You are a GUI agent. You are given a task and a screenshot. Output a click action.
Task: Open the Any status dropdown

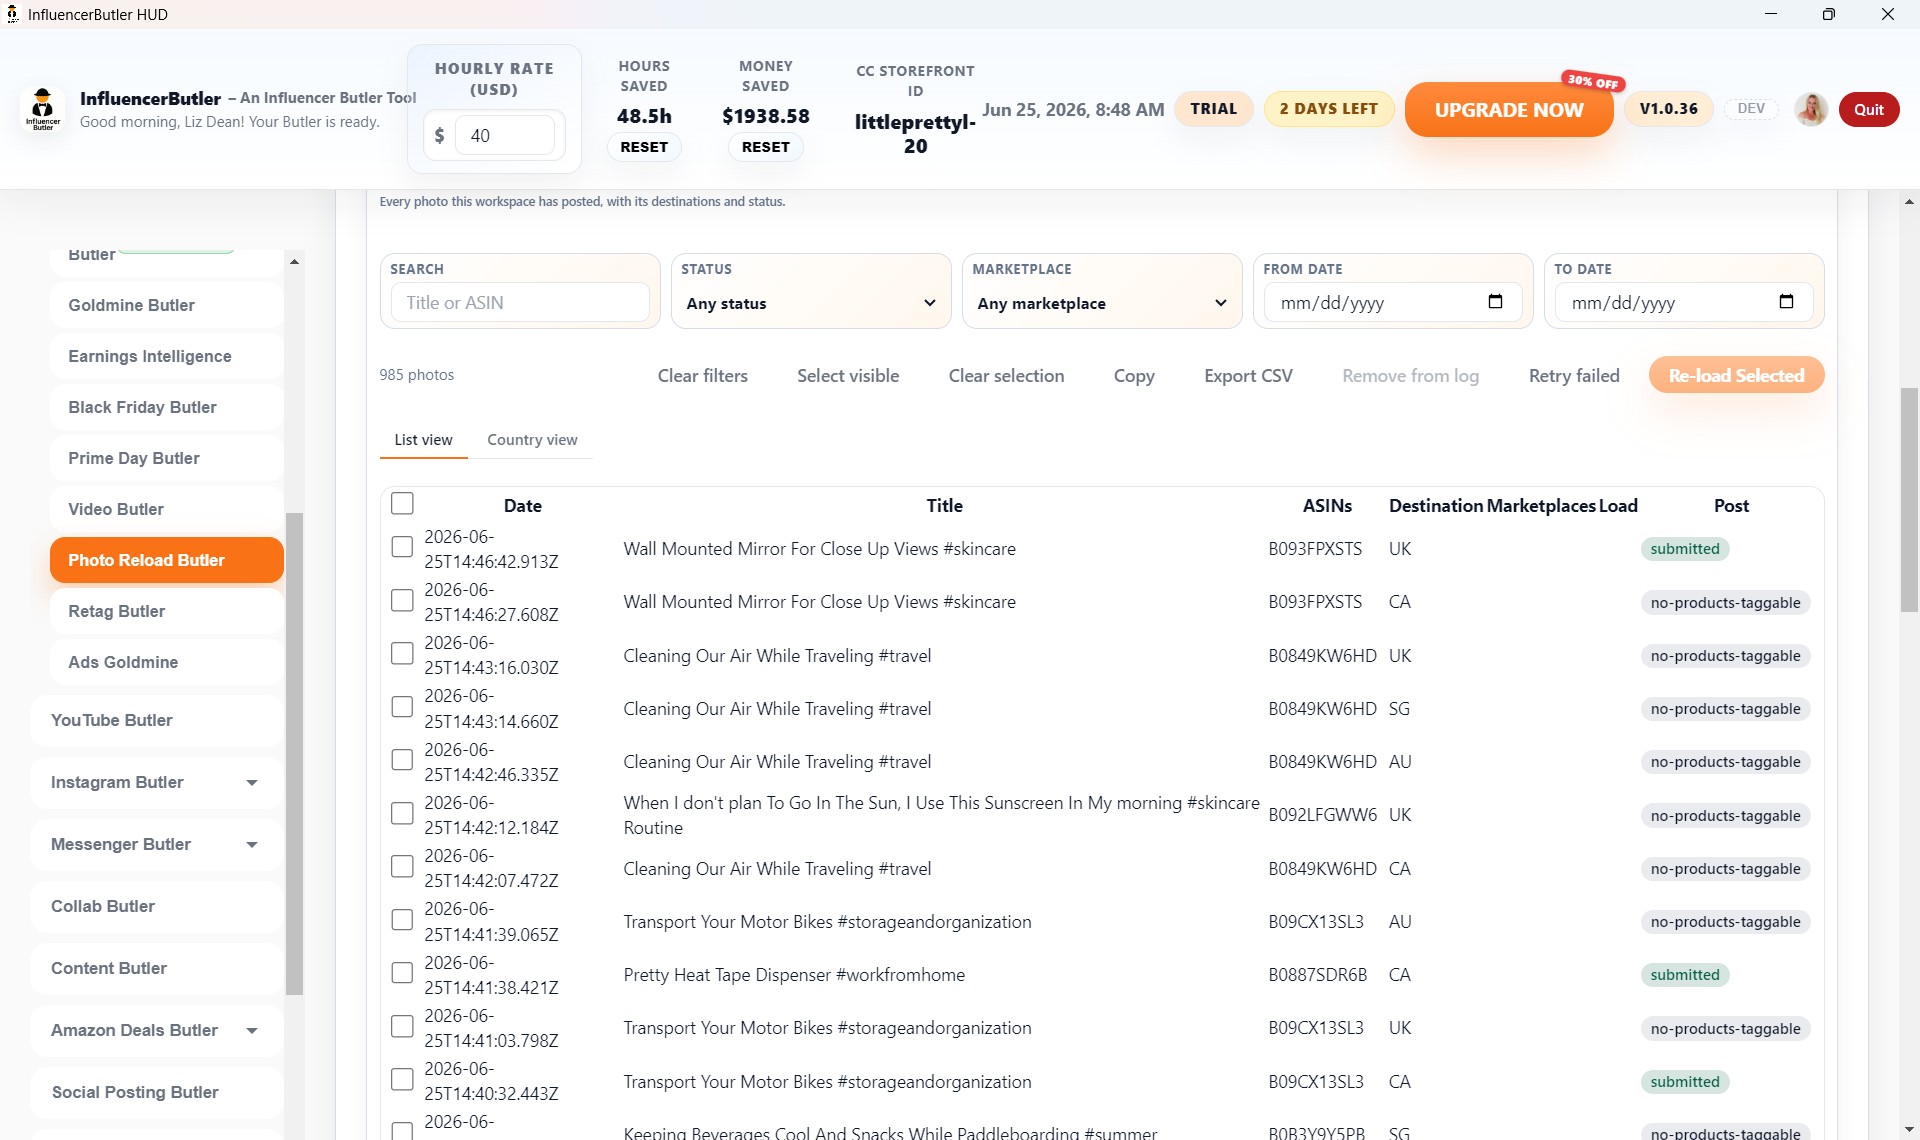tap(811, 303)
